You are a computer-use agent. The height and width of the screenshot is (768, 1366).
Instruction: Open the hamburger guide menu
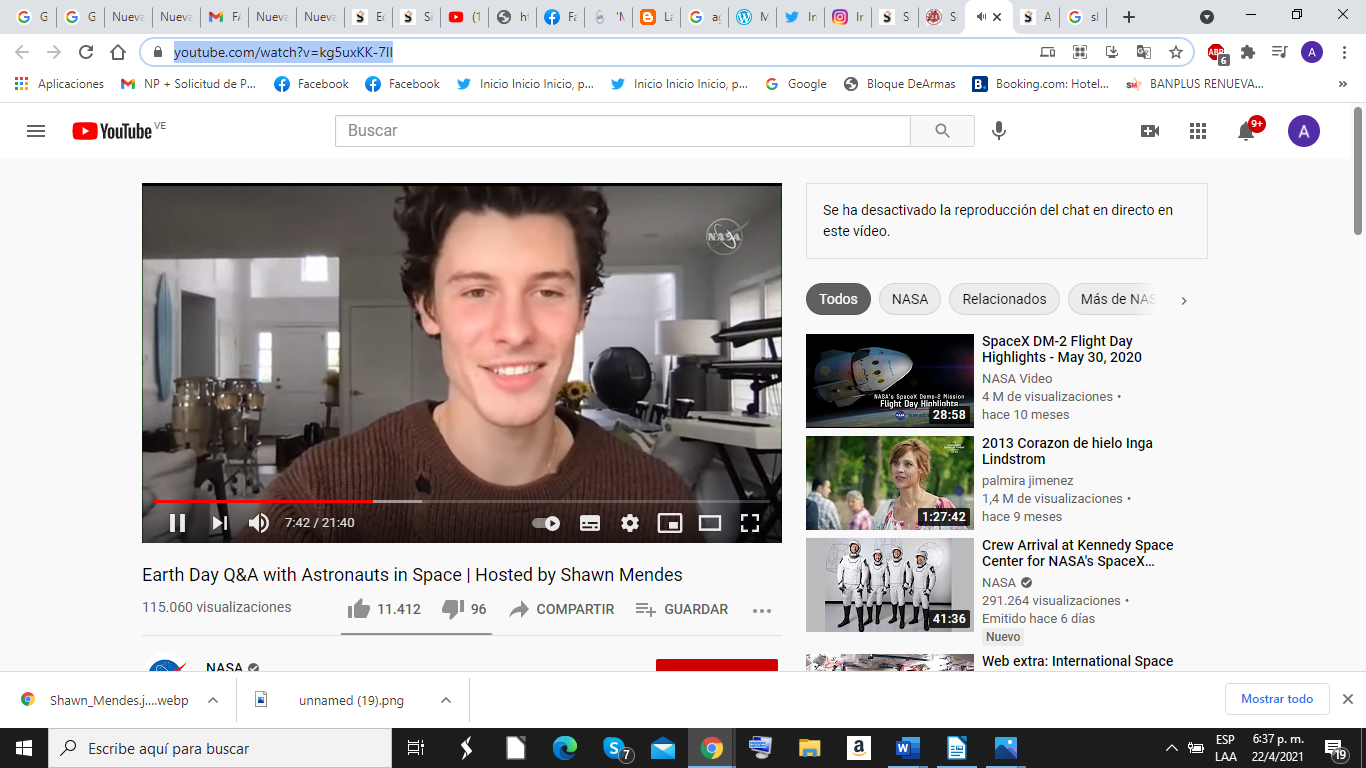tap(35, 130)
